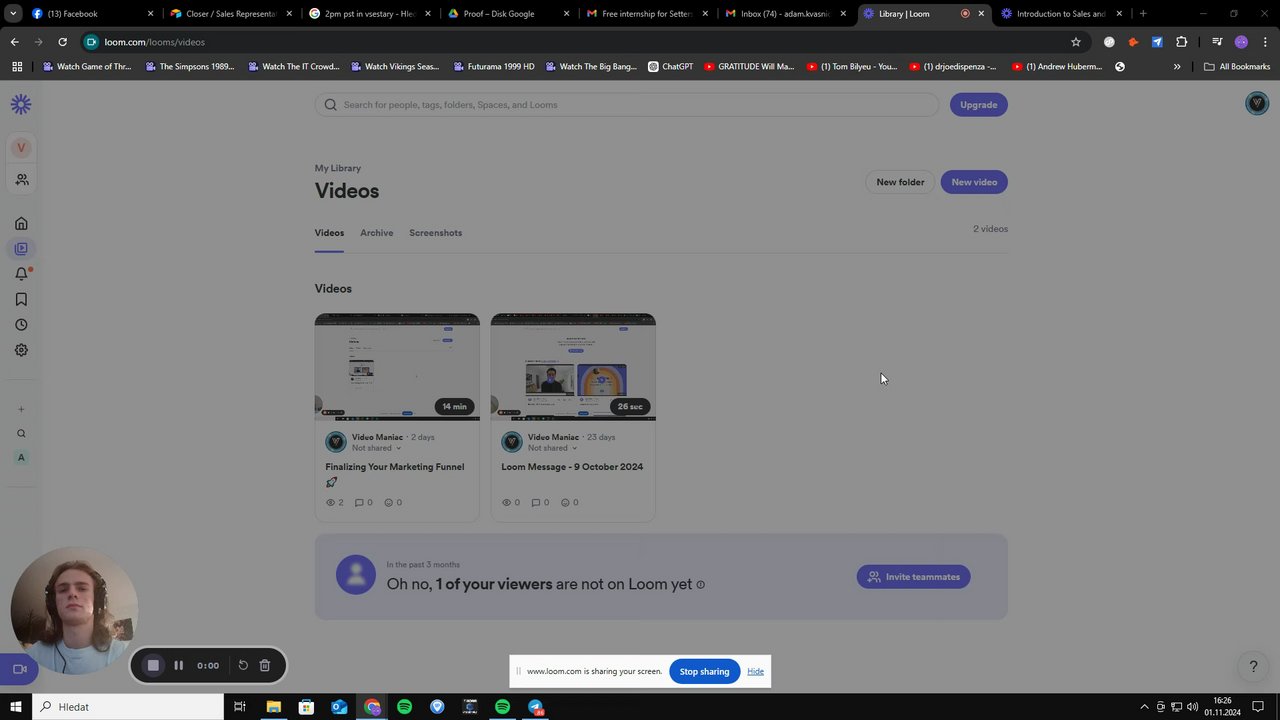This screenshot has width=1280, height=720.
Task: Click the camera button beside the webcam bubble
Action: 19,669
